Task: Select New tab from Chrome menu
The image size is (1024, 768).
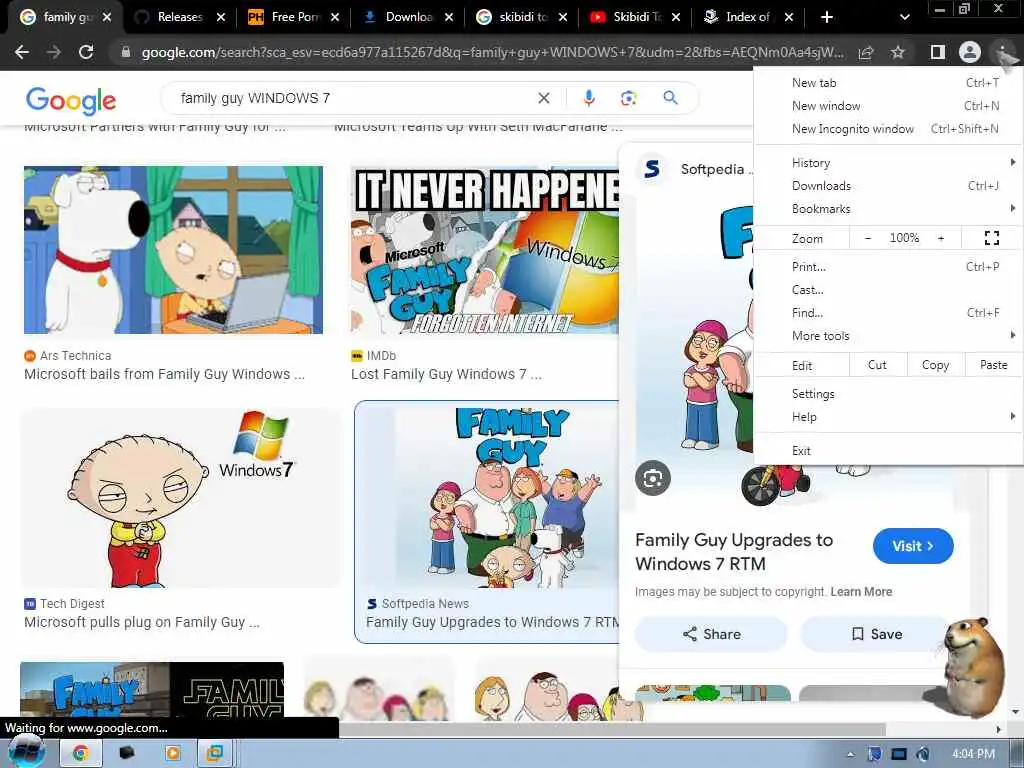Action: 888,83
